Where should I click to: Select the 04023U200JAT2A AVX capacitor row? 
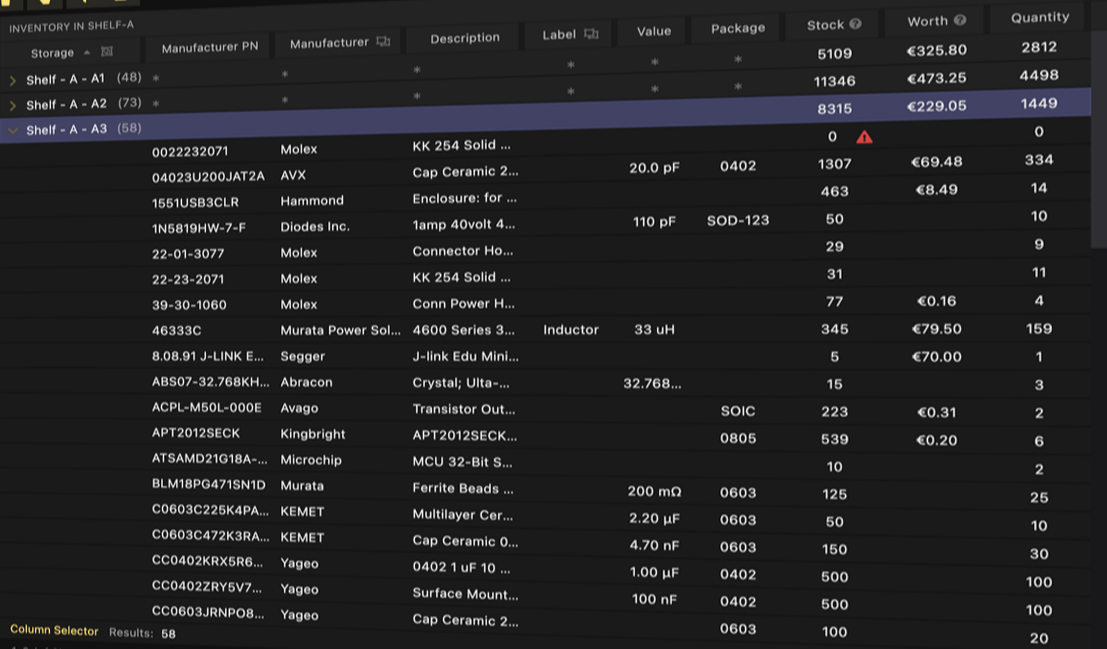pyautogui.click(x=208, y=176)
